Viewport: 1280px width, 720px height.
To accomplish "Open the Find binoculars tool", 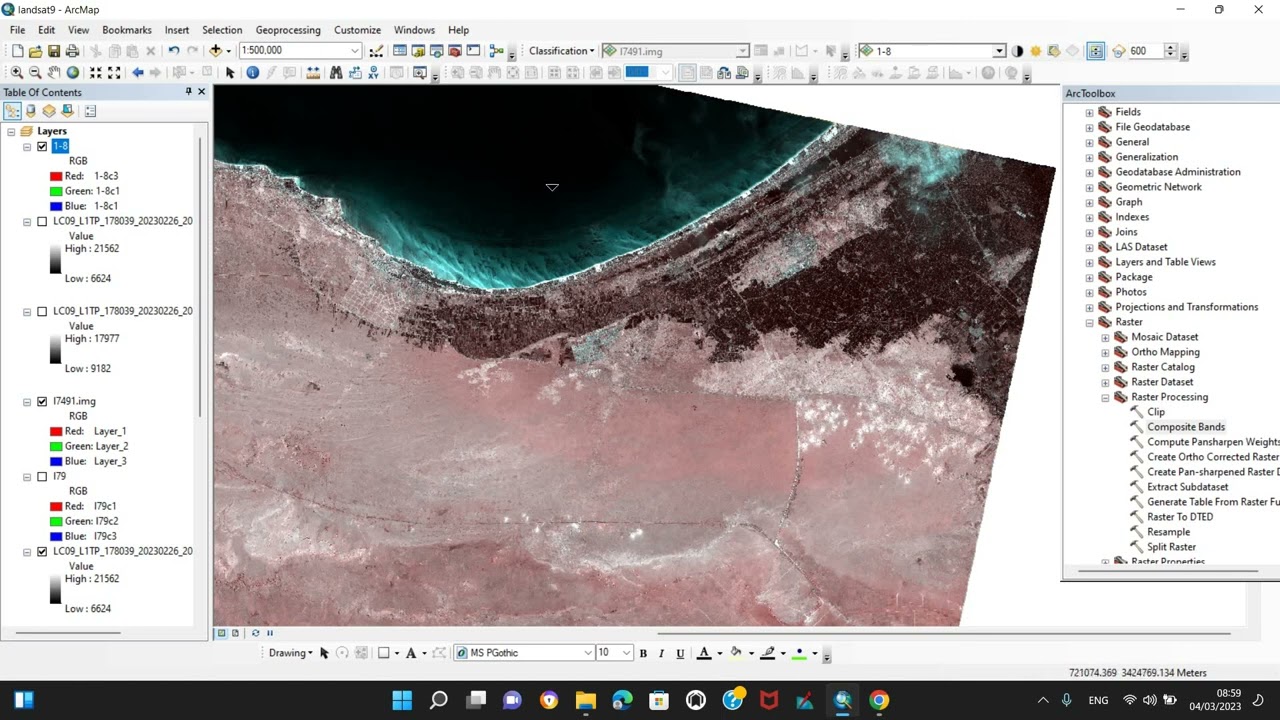I will coord(336,73).
